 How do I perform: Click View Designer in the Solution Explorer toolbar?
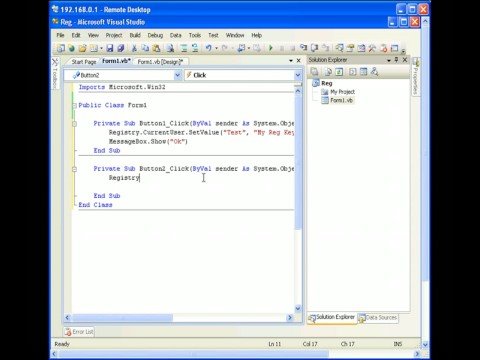pyautogui.click(x=364, y=72)
